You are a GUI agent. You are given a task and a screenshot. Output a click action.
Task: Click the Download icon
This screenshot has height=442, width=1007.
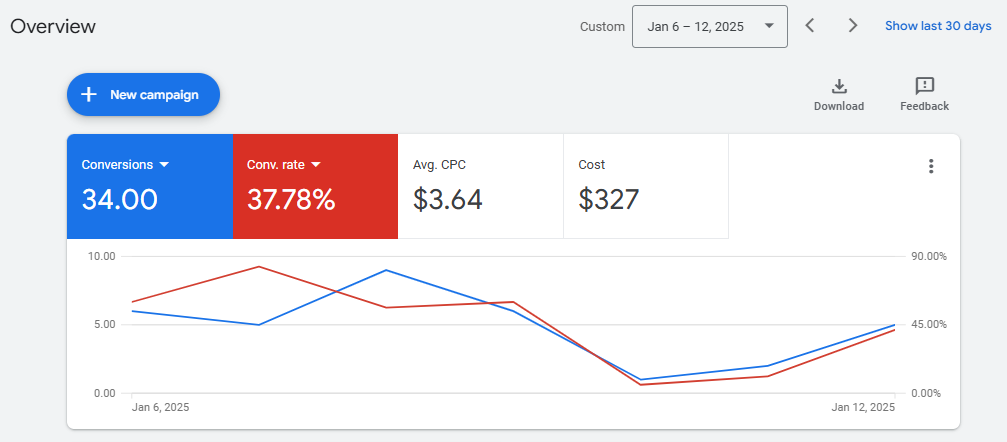(839, 86)
